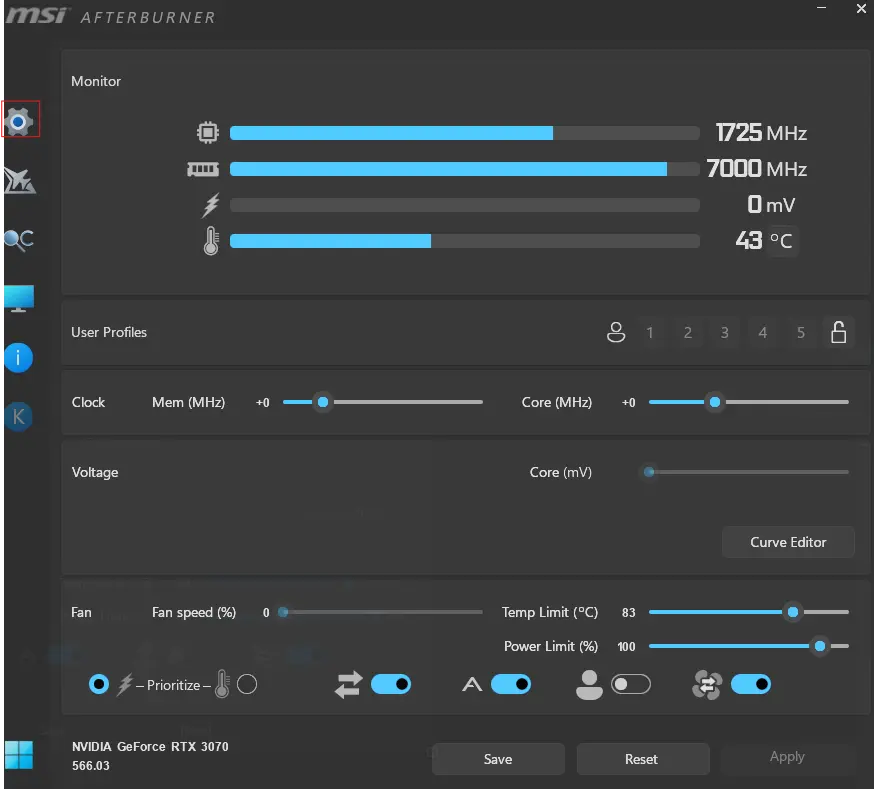Select user profile slot 3

point(724,333)
